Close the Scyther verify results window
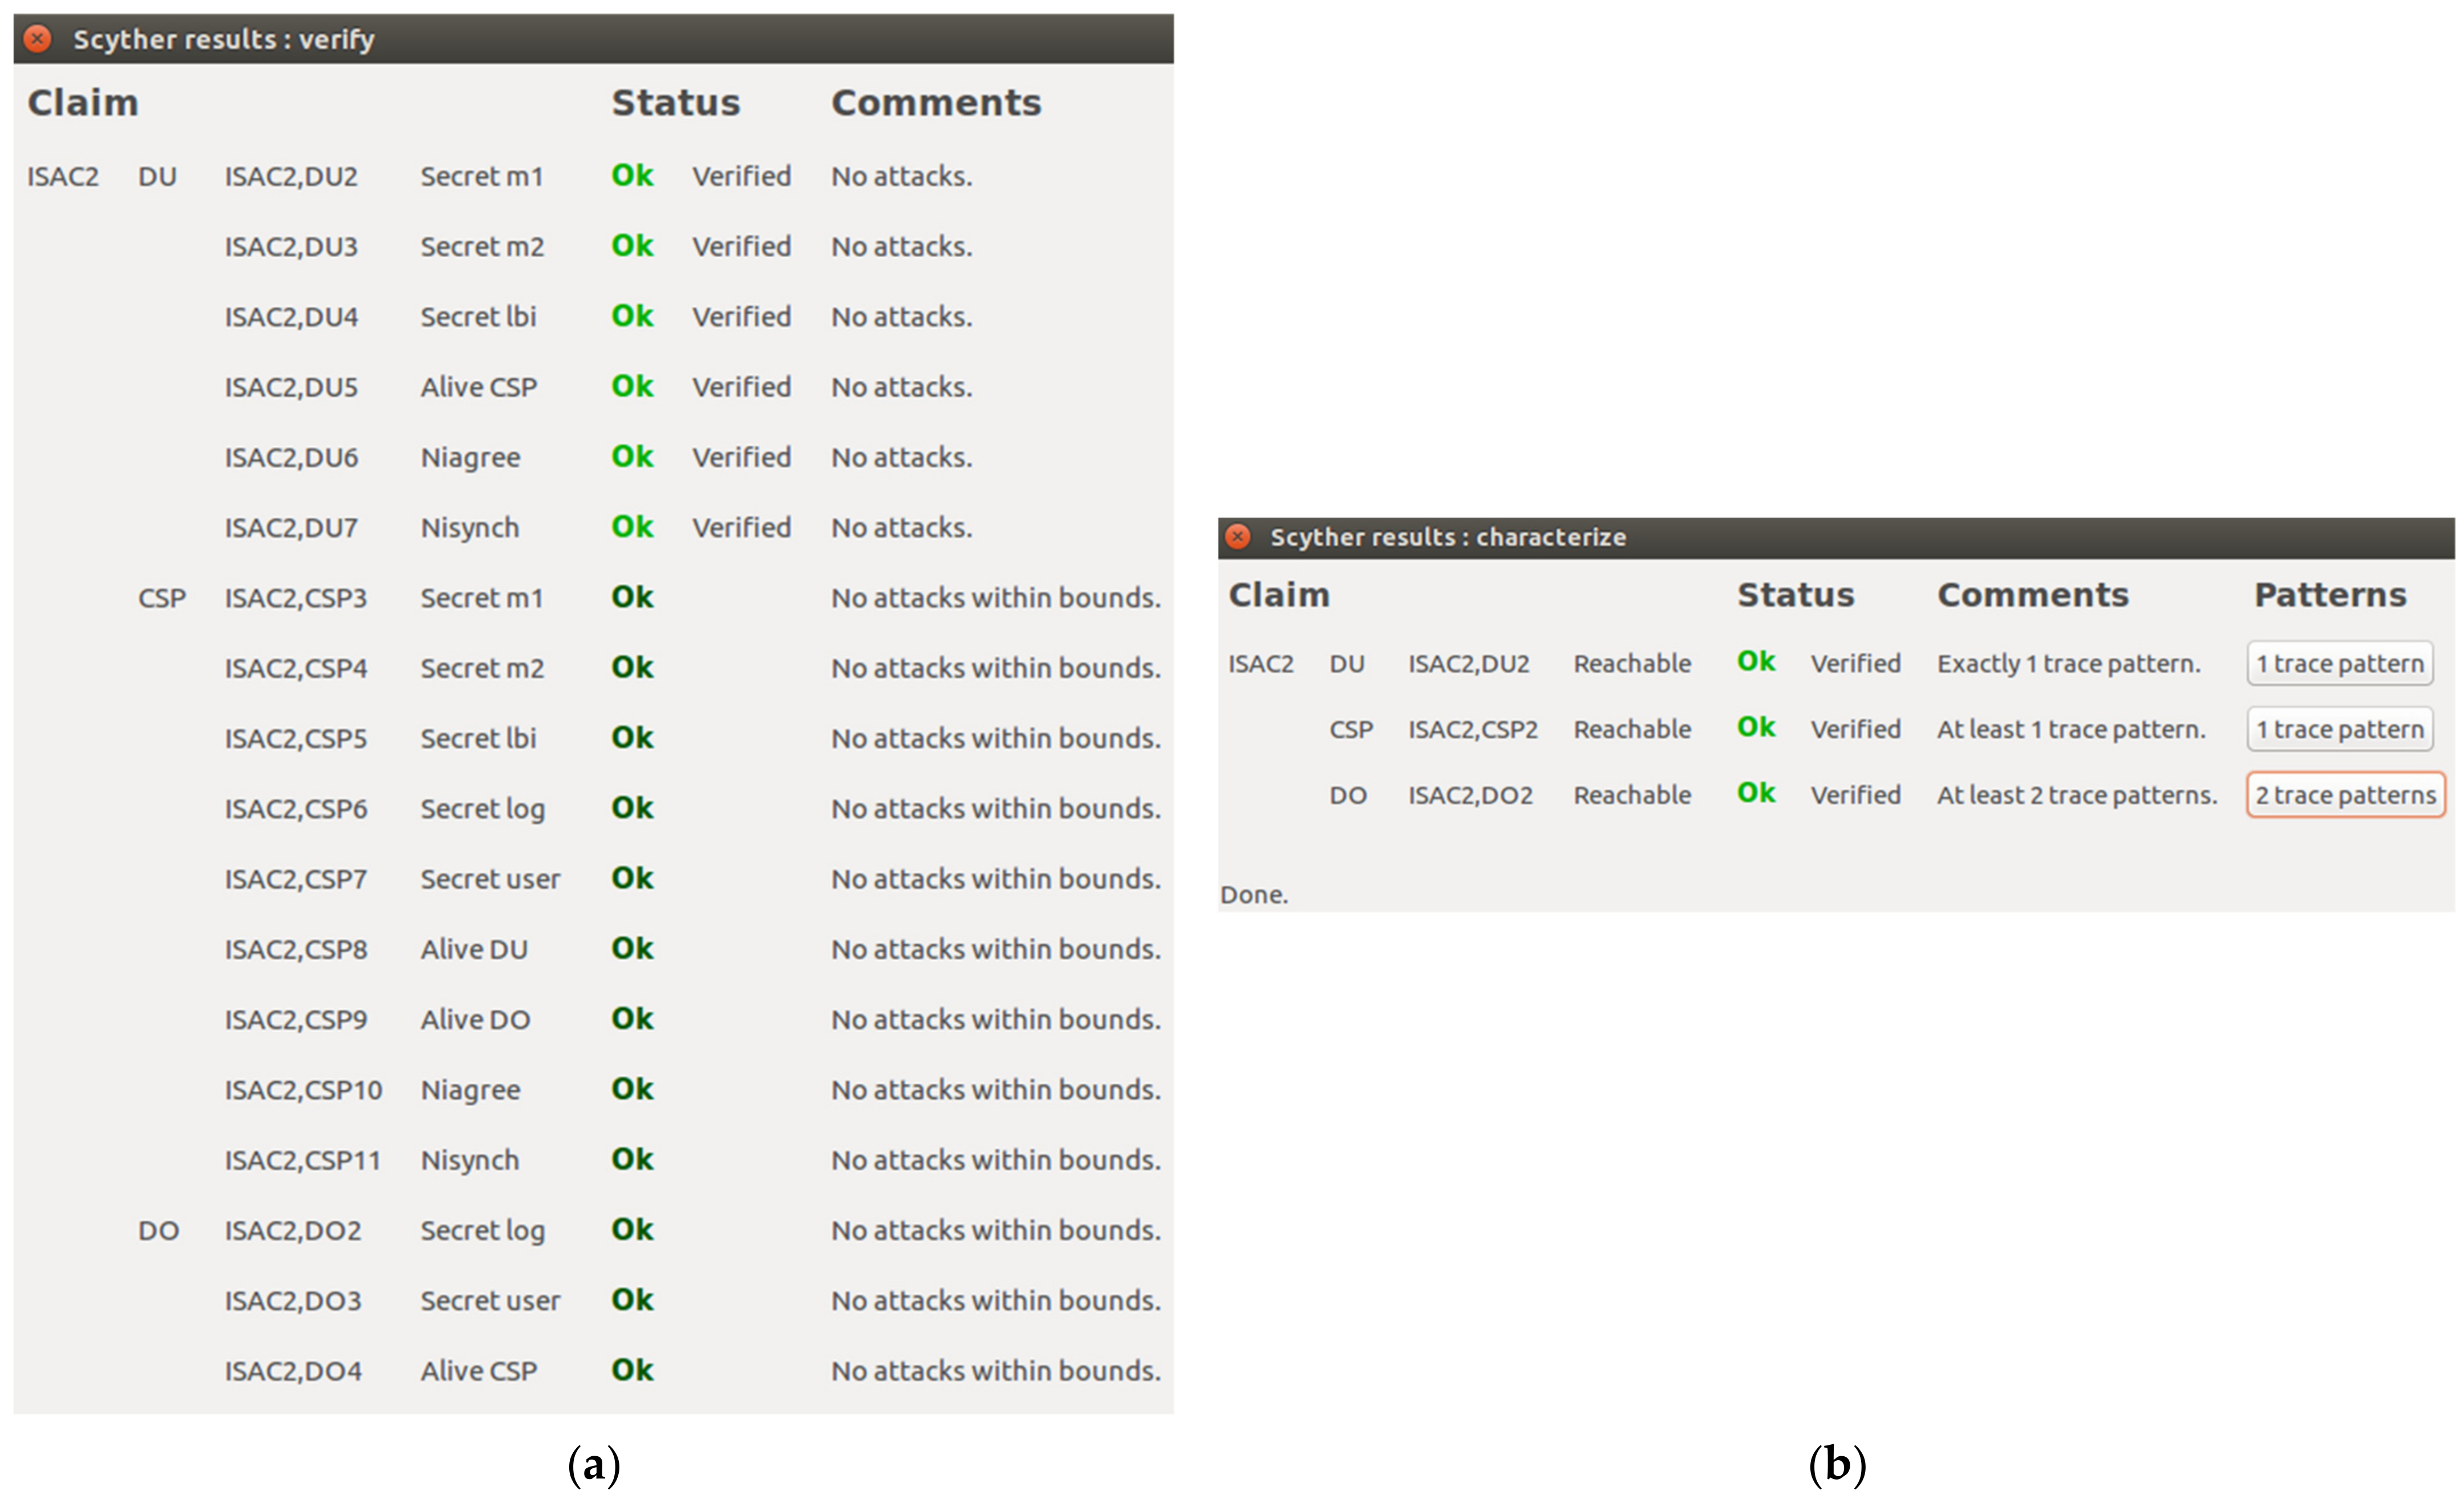The height and width of the screenshot is (1503, 2464). (x=38, y=39)
